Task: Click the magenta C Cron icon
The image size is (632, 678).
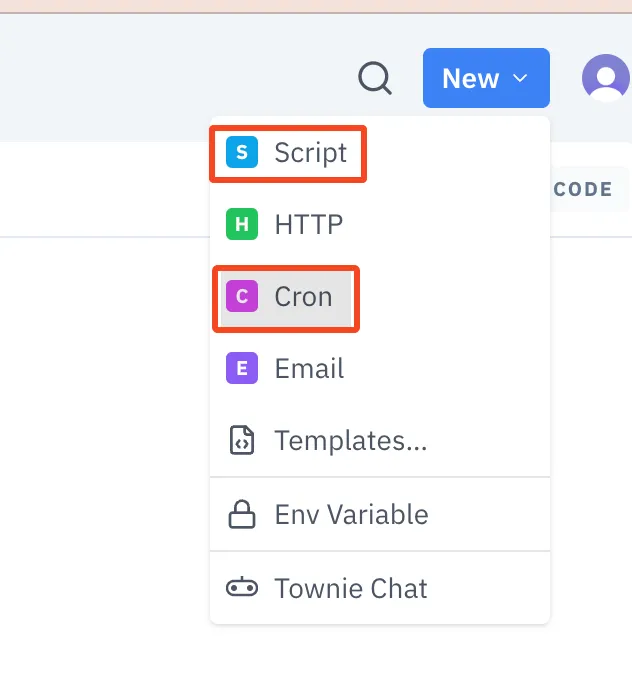Action: [x=242, y=296]
